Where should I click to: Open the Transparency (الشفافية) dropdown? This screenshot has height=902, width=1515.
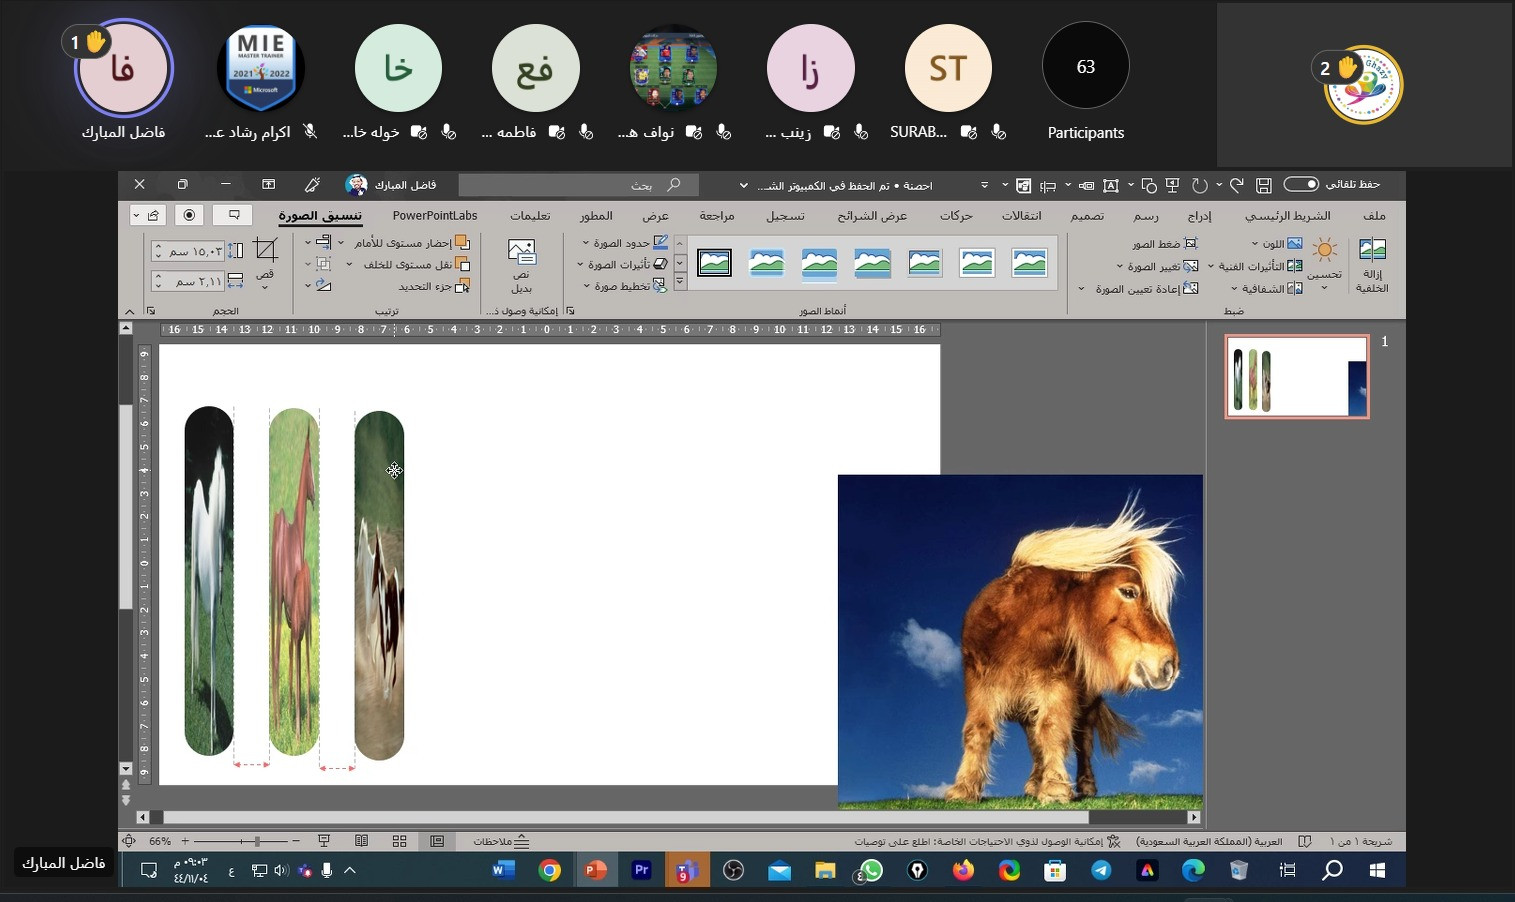click(x=1267, y=289)
